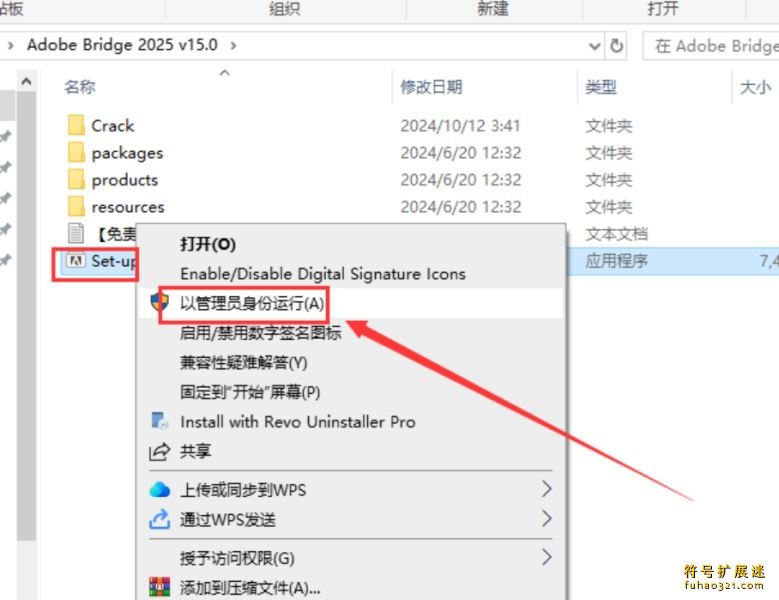Expand the 授予访问权限 submenu arrow
Screen dimensions: 779x600
click(x=546, y=557)
